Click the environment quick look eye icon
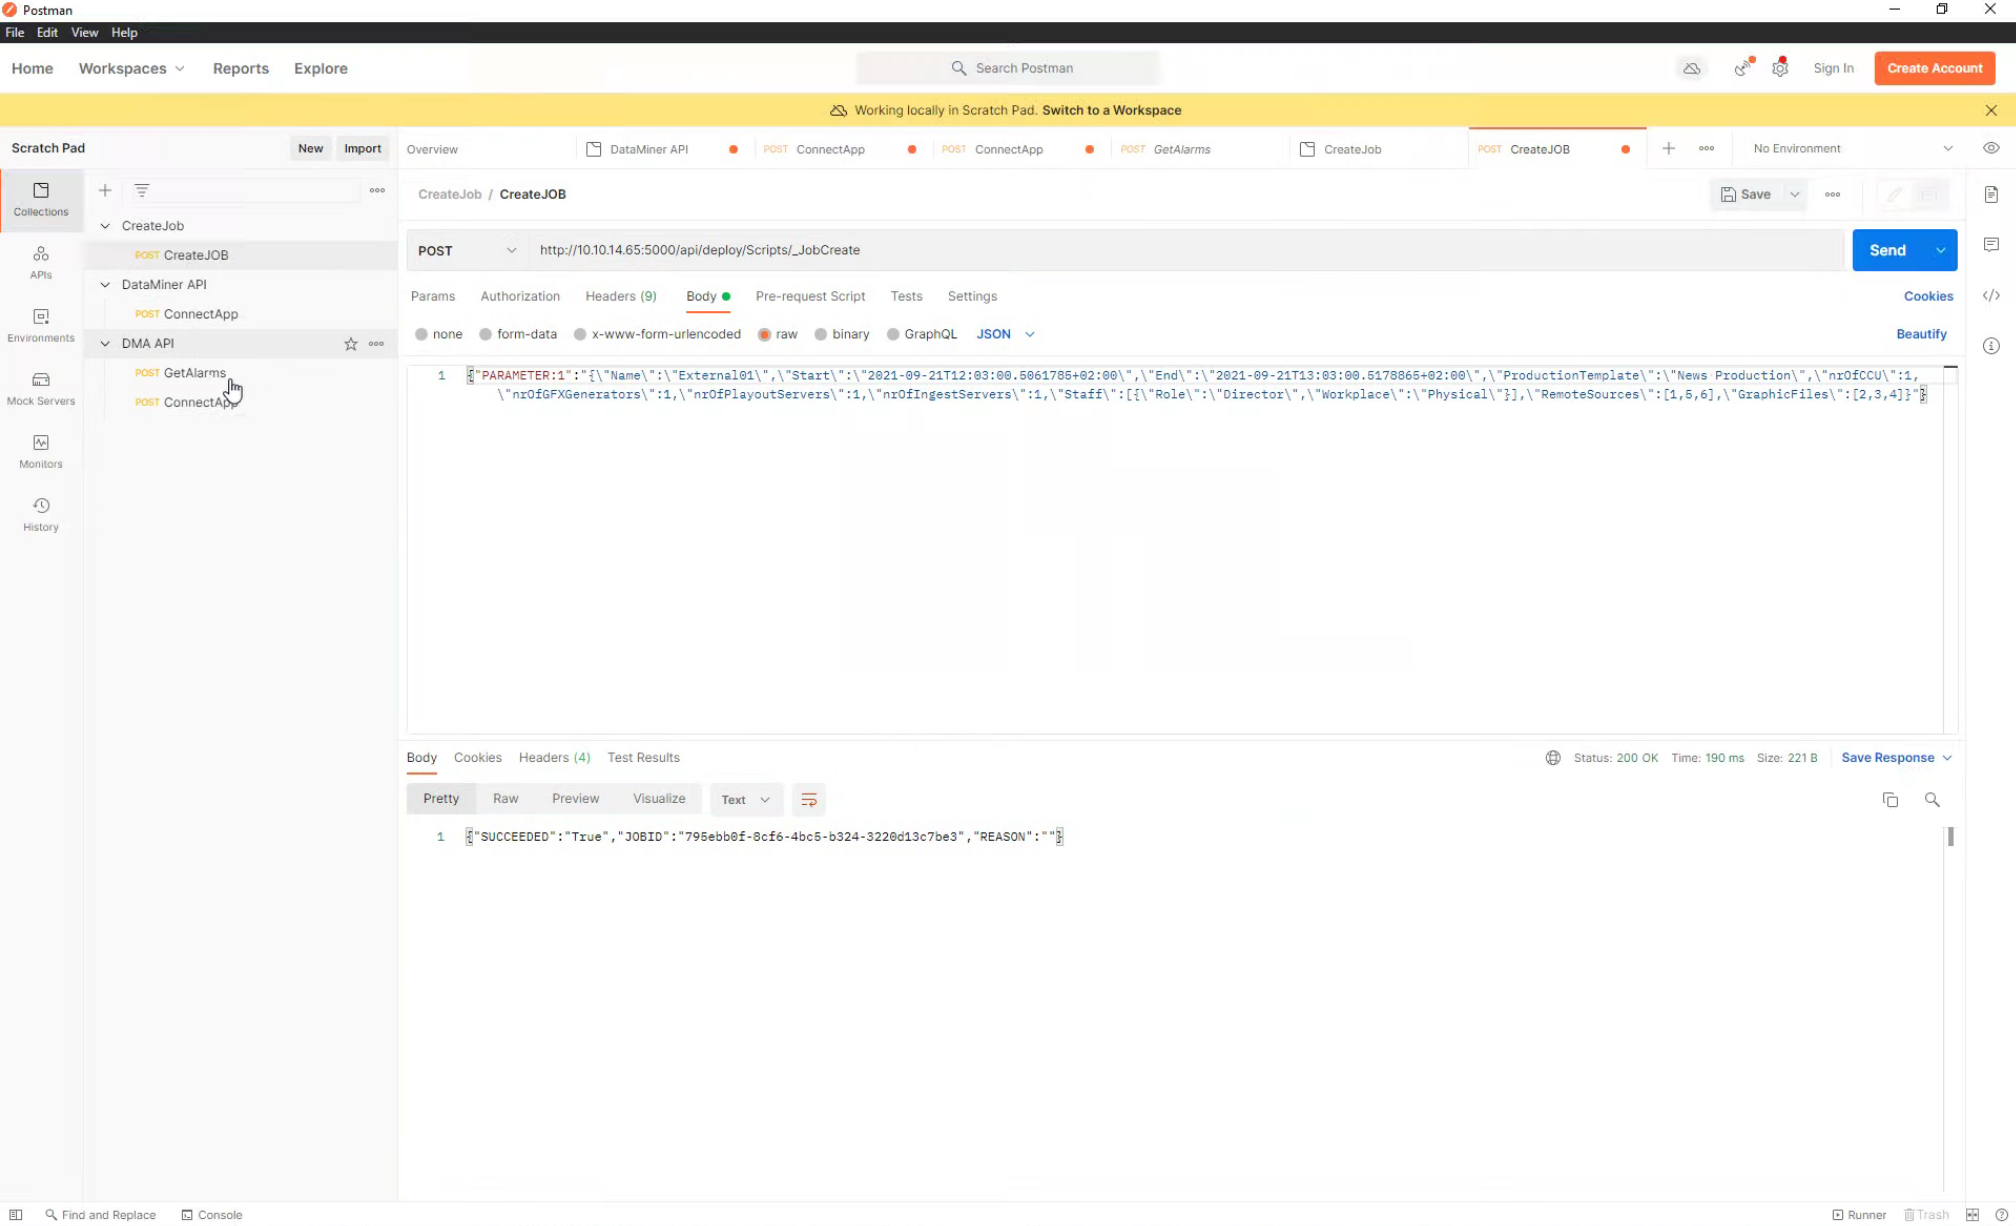 click(1991, 148)
